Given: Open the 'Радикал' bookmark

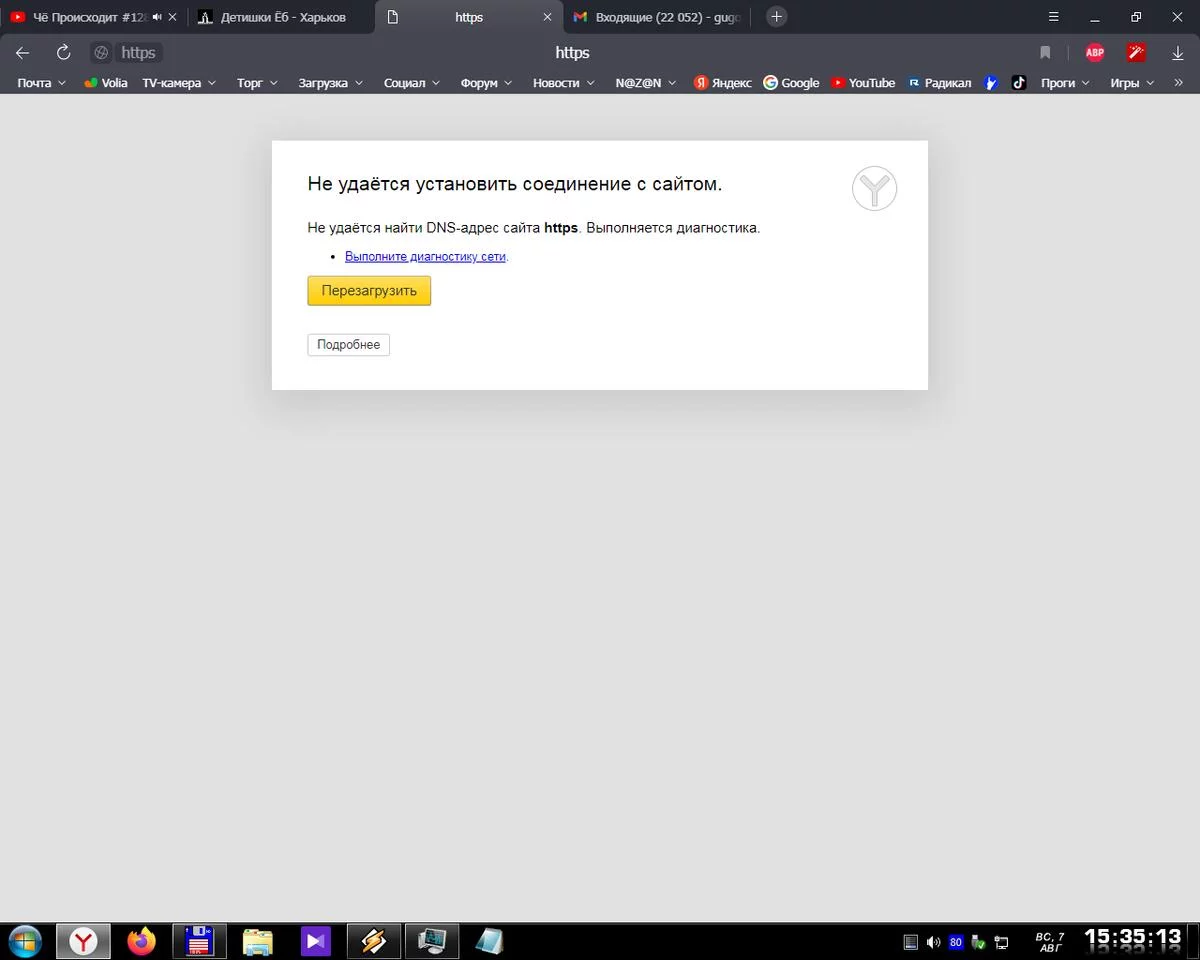Looking at the screenshot, I should point(939,83).
